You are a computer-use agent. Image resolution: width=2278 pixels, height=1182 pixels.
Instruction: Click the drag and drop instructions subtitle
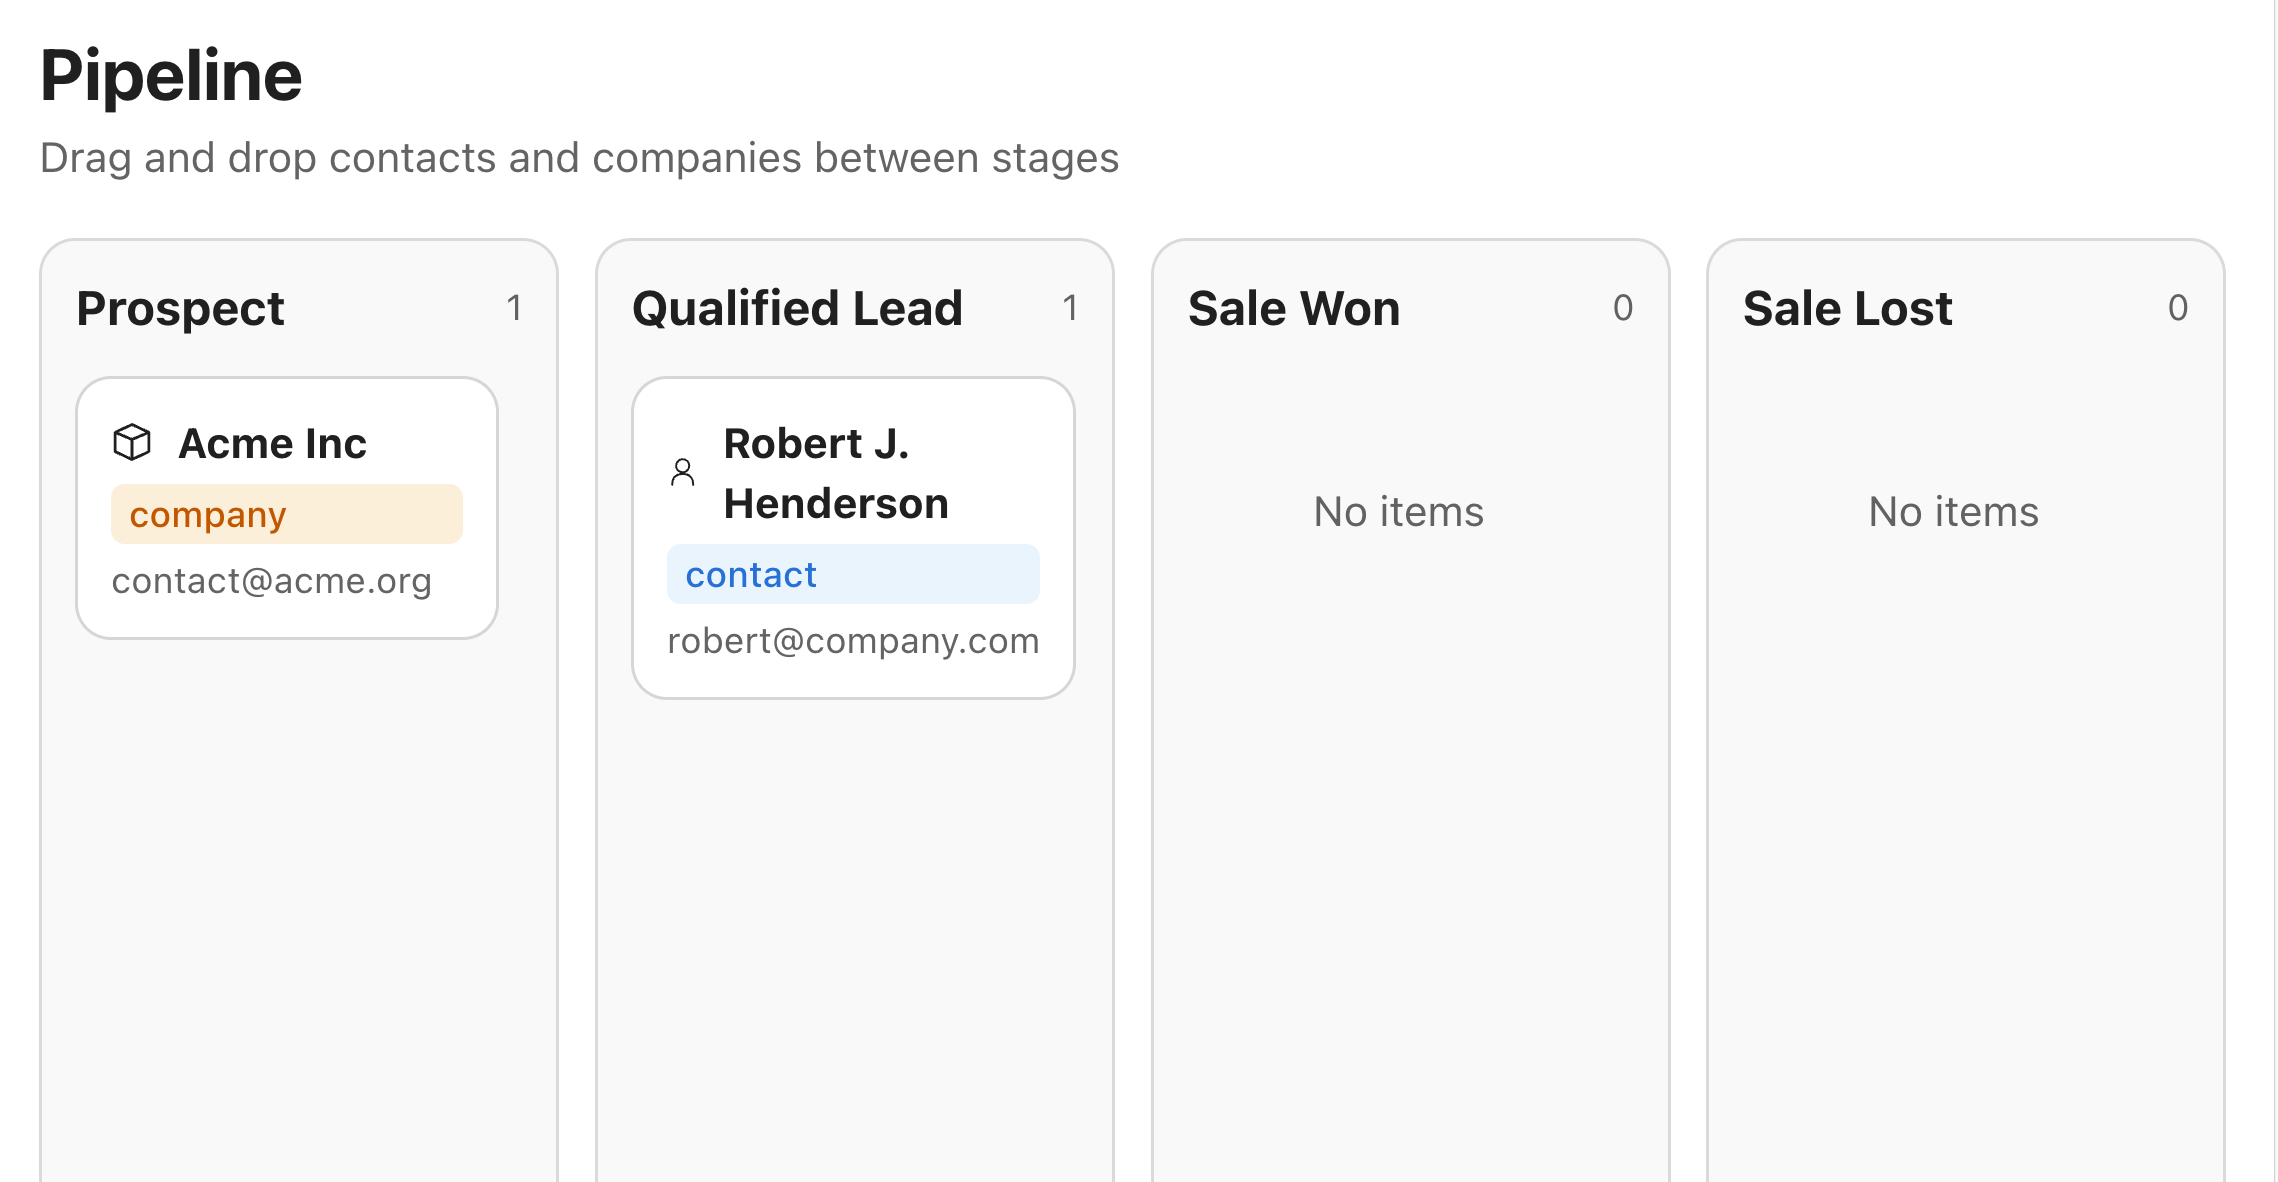pos(579,158)
